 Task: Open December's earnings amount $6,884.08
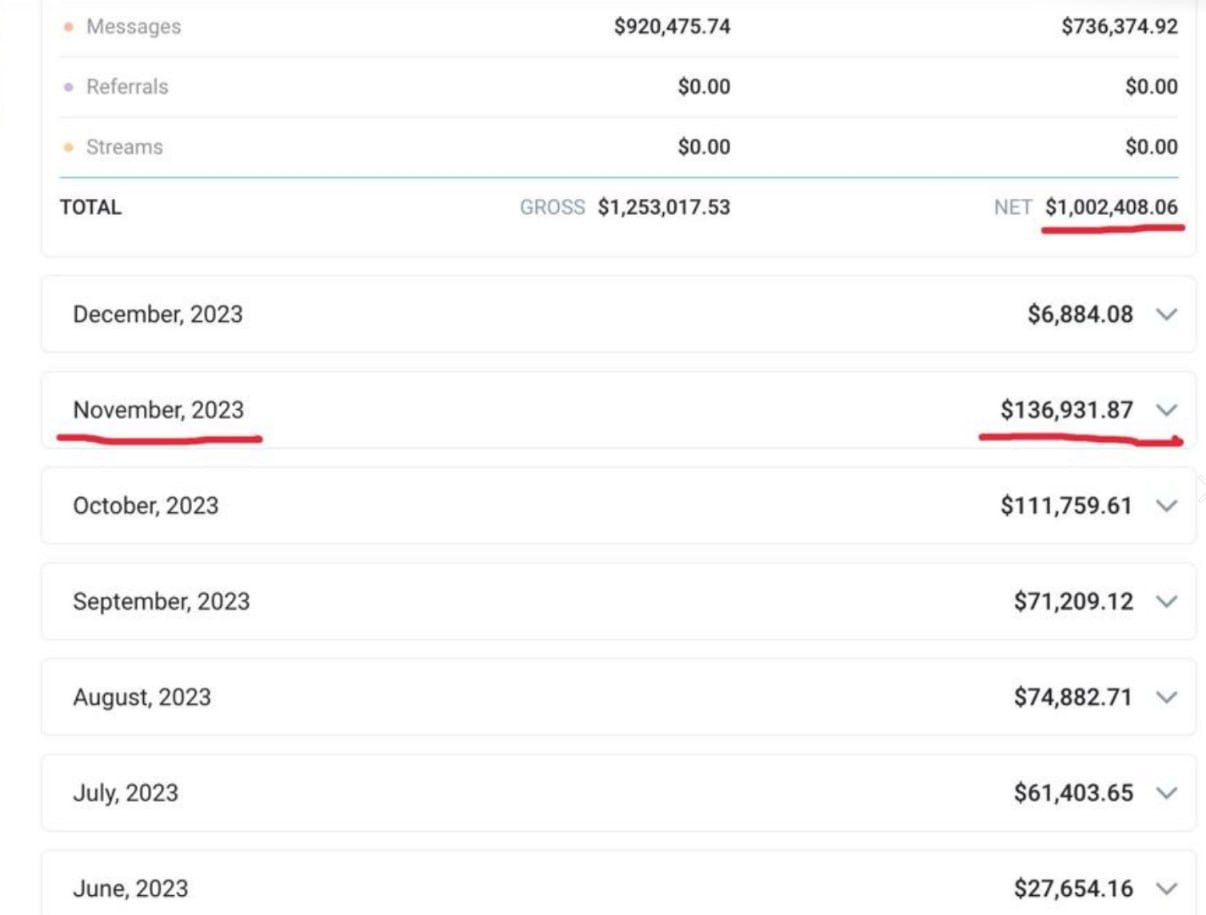click(x=1078, y=314)
